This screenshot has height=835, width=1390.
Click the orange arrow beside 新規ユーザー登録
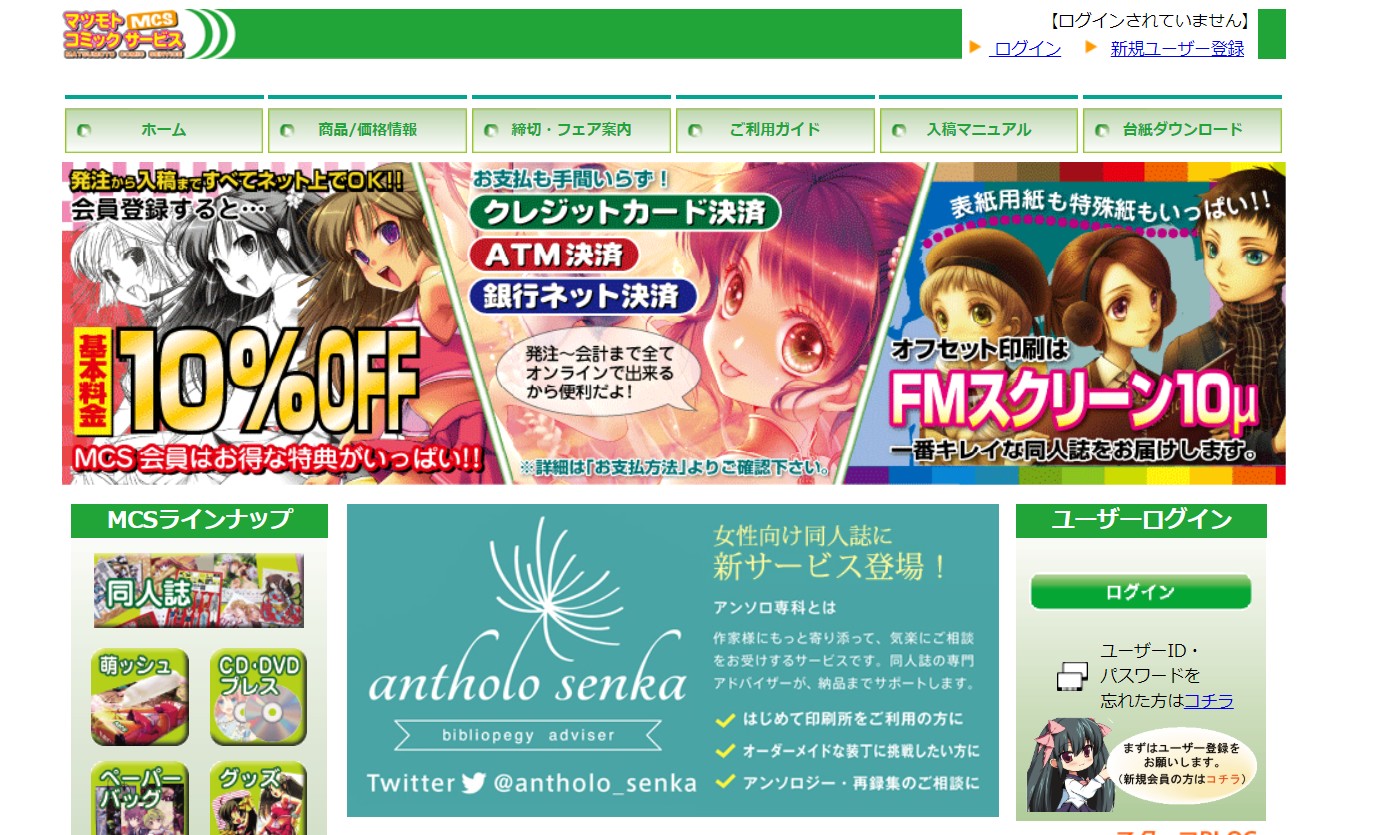click(1092, 47)
